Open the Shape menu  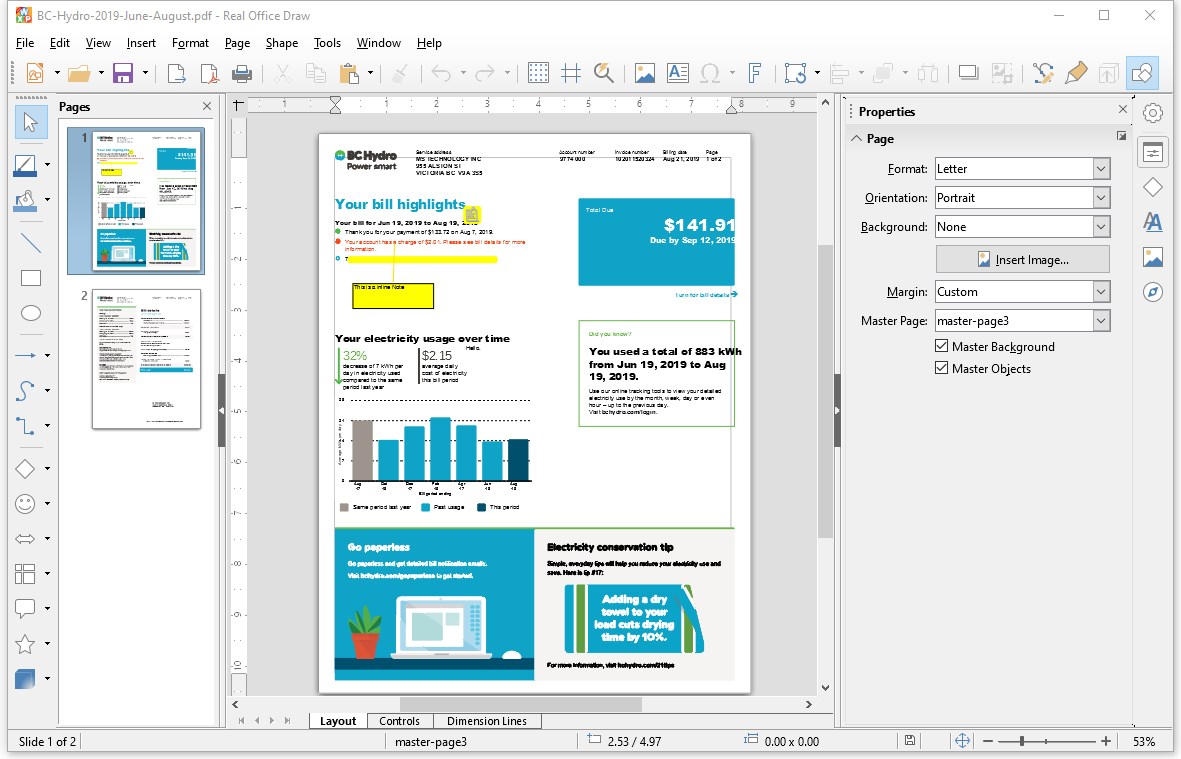point(282,43)
